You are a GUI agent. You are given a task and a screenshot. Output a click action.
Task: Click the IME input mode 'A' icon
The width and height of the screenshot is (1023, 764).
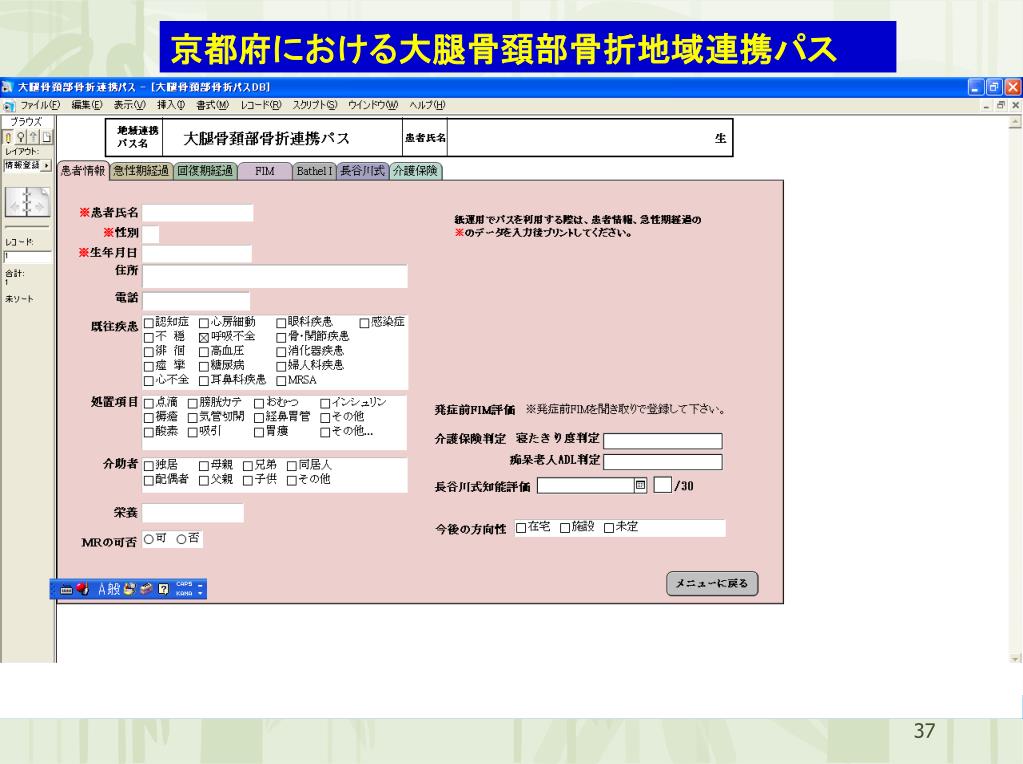102,589
